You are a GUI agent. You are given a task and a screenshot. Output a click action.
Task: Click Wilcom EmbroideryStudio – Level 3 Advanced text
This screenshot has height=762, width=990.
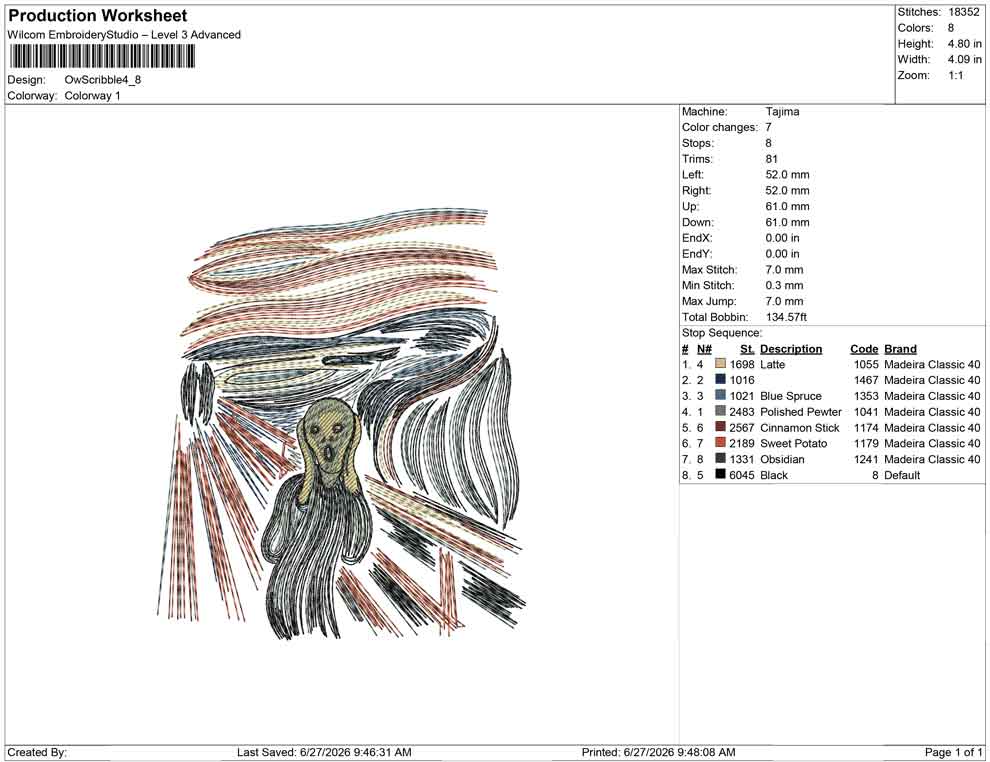(x=124, y=35)
